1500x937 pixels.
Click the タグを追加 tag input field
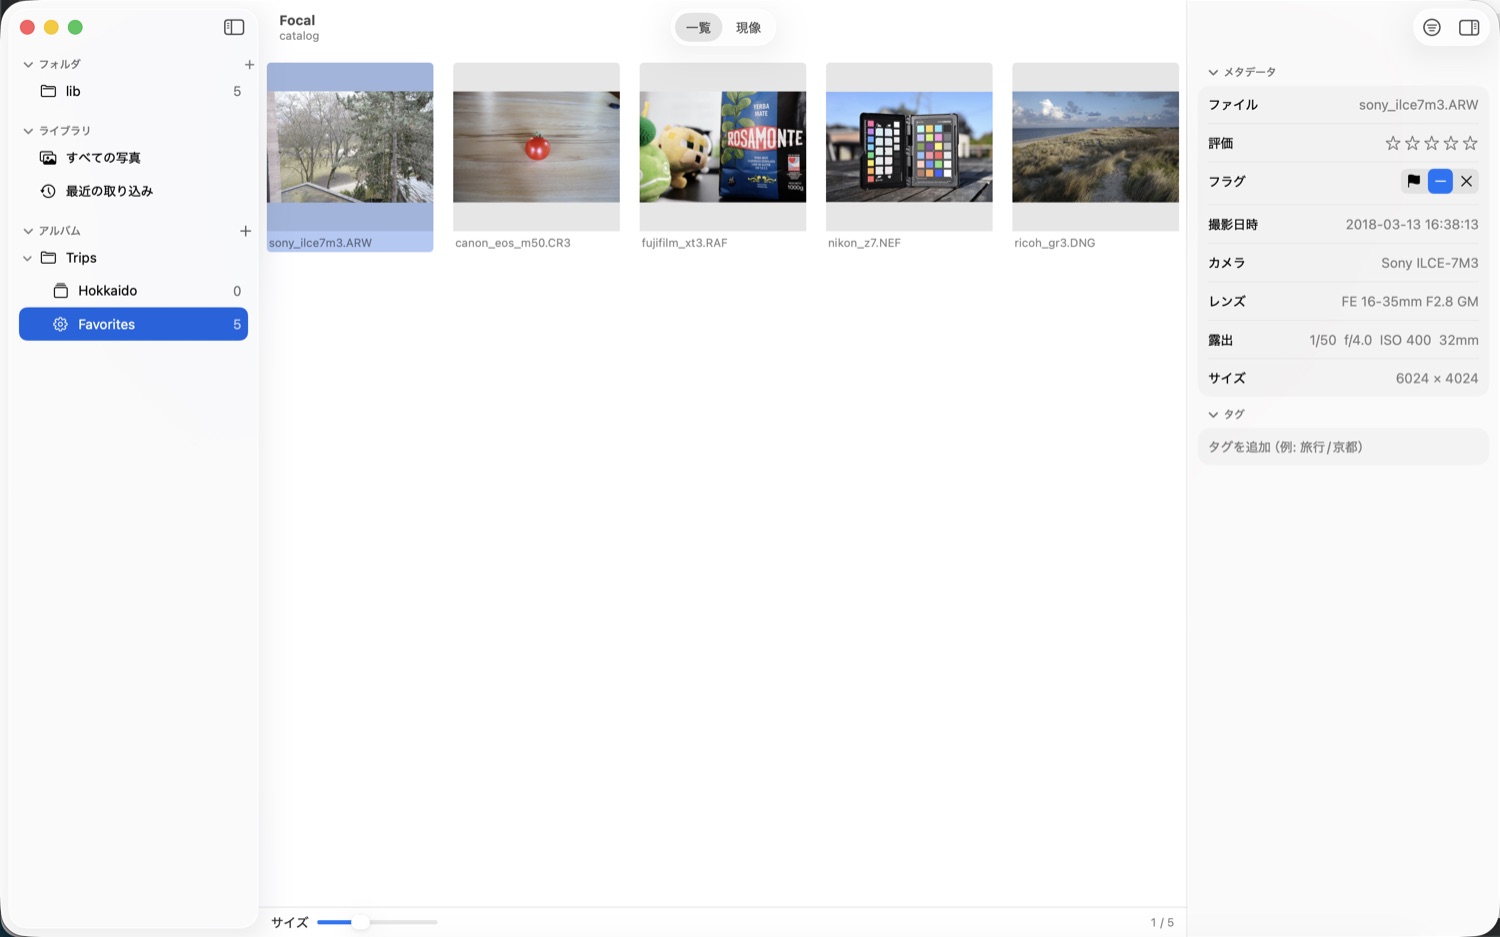tap(1343, 447)
